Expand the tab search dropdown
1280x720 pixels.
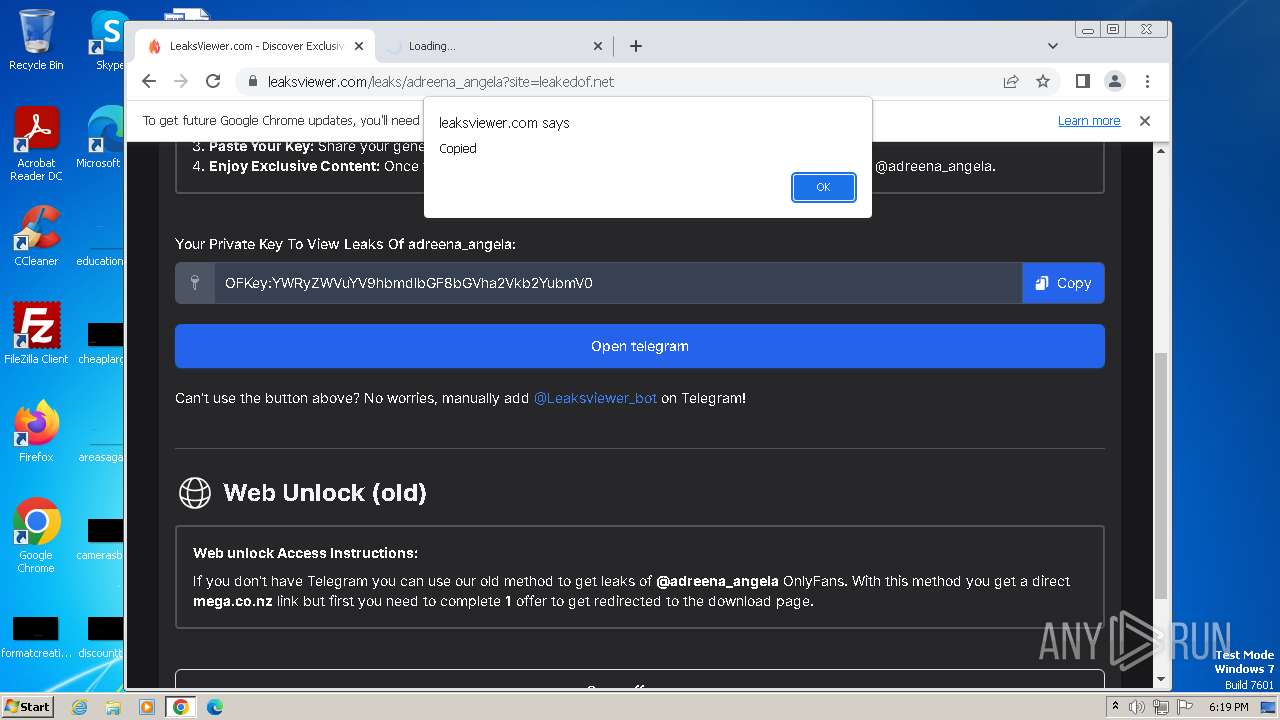[1053, 46]
